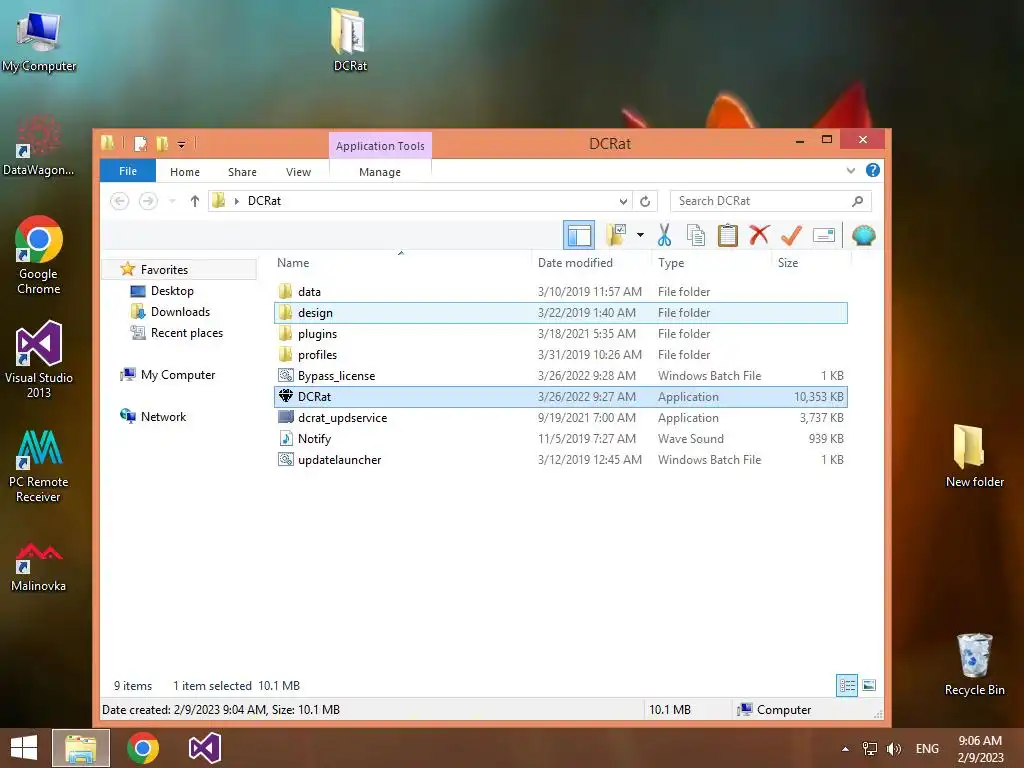The image size is (1024, 768).
Task: Select the Recycle Bin desktop icon
Action: click(x=974, y=665)
